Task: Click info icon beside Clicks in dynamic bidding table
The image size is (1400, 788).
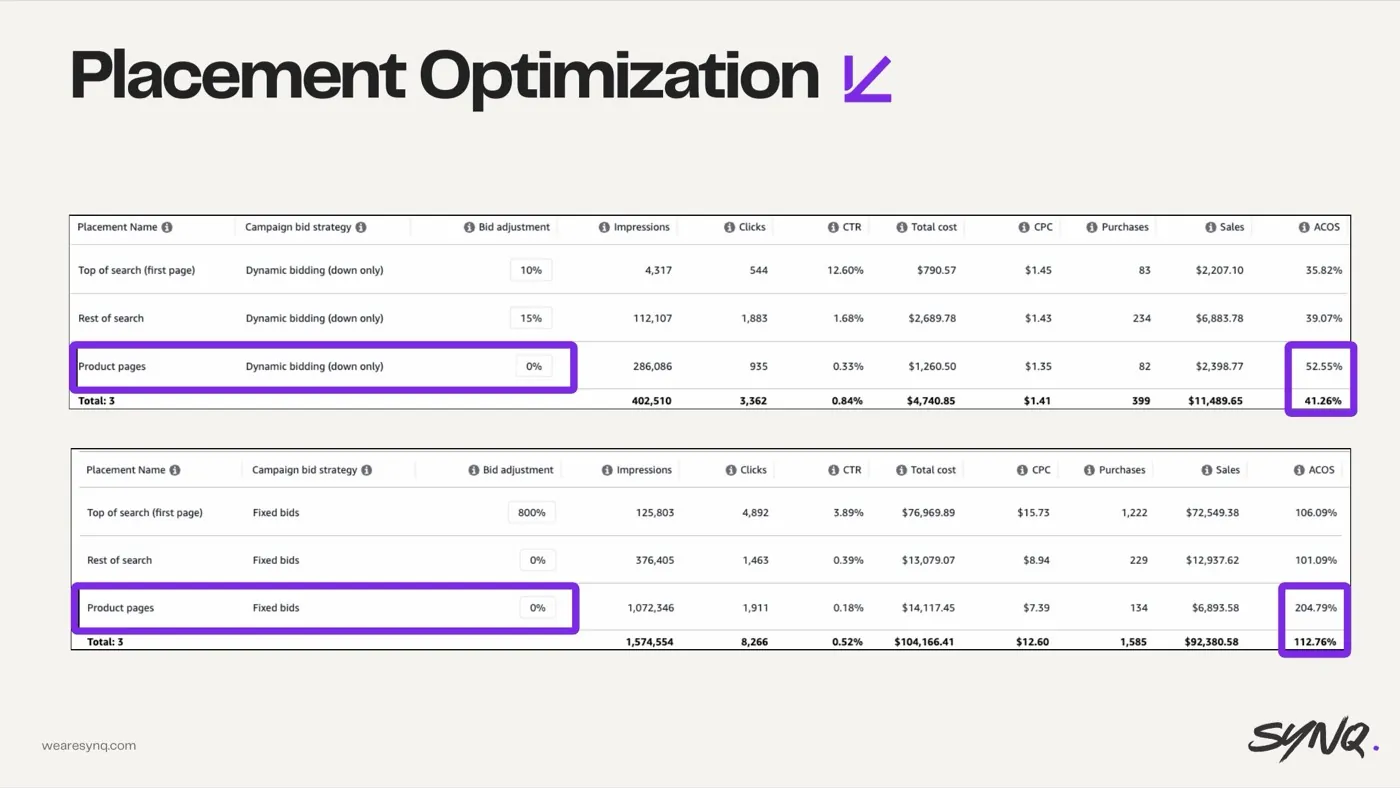Action: tap(730, 227)
